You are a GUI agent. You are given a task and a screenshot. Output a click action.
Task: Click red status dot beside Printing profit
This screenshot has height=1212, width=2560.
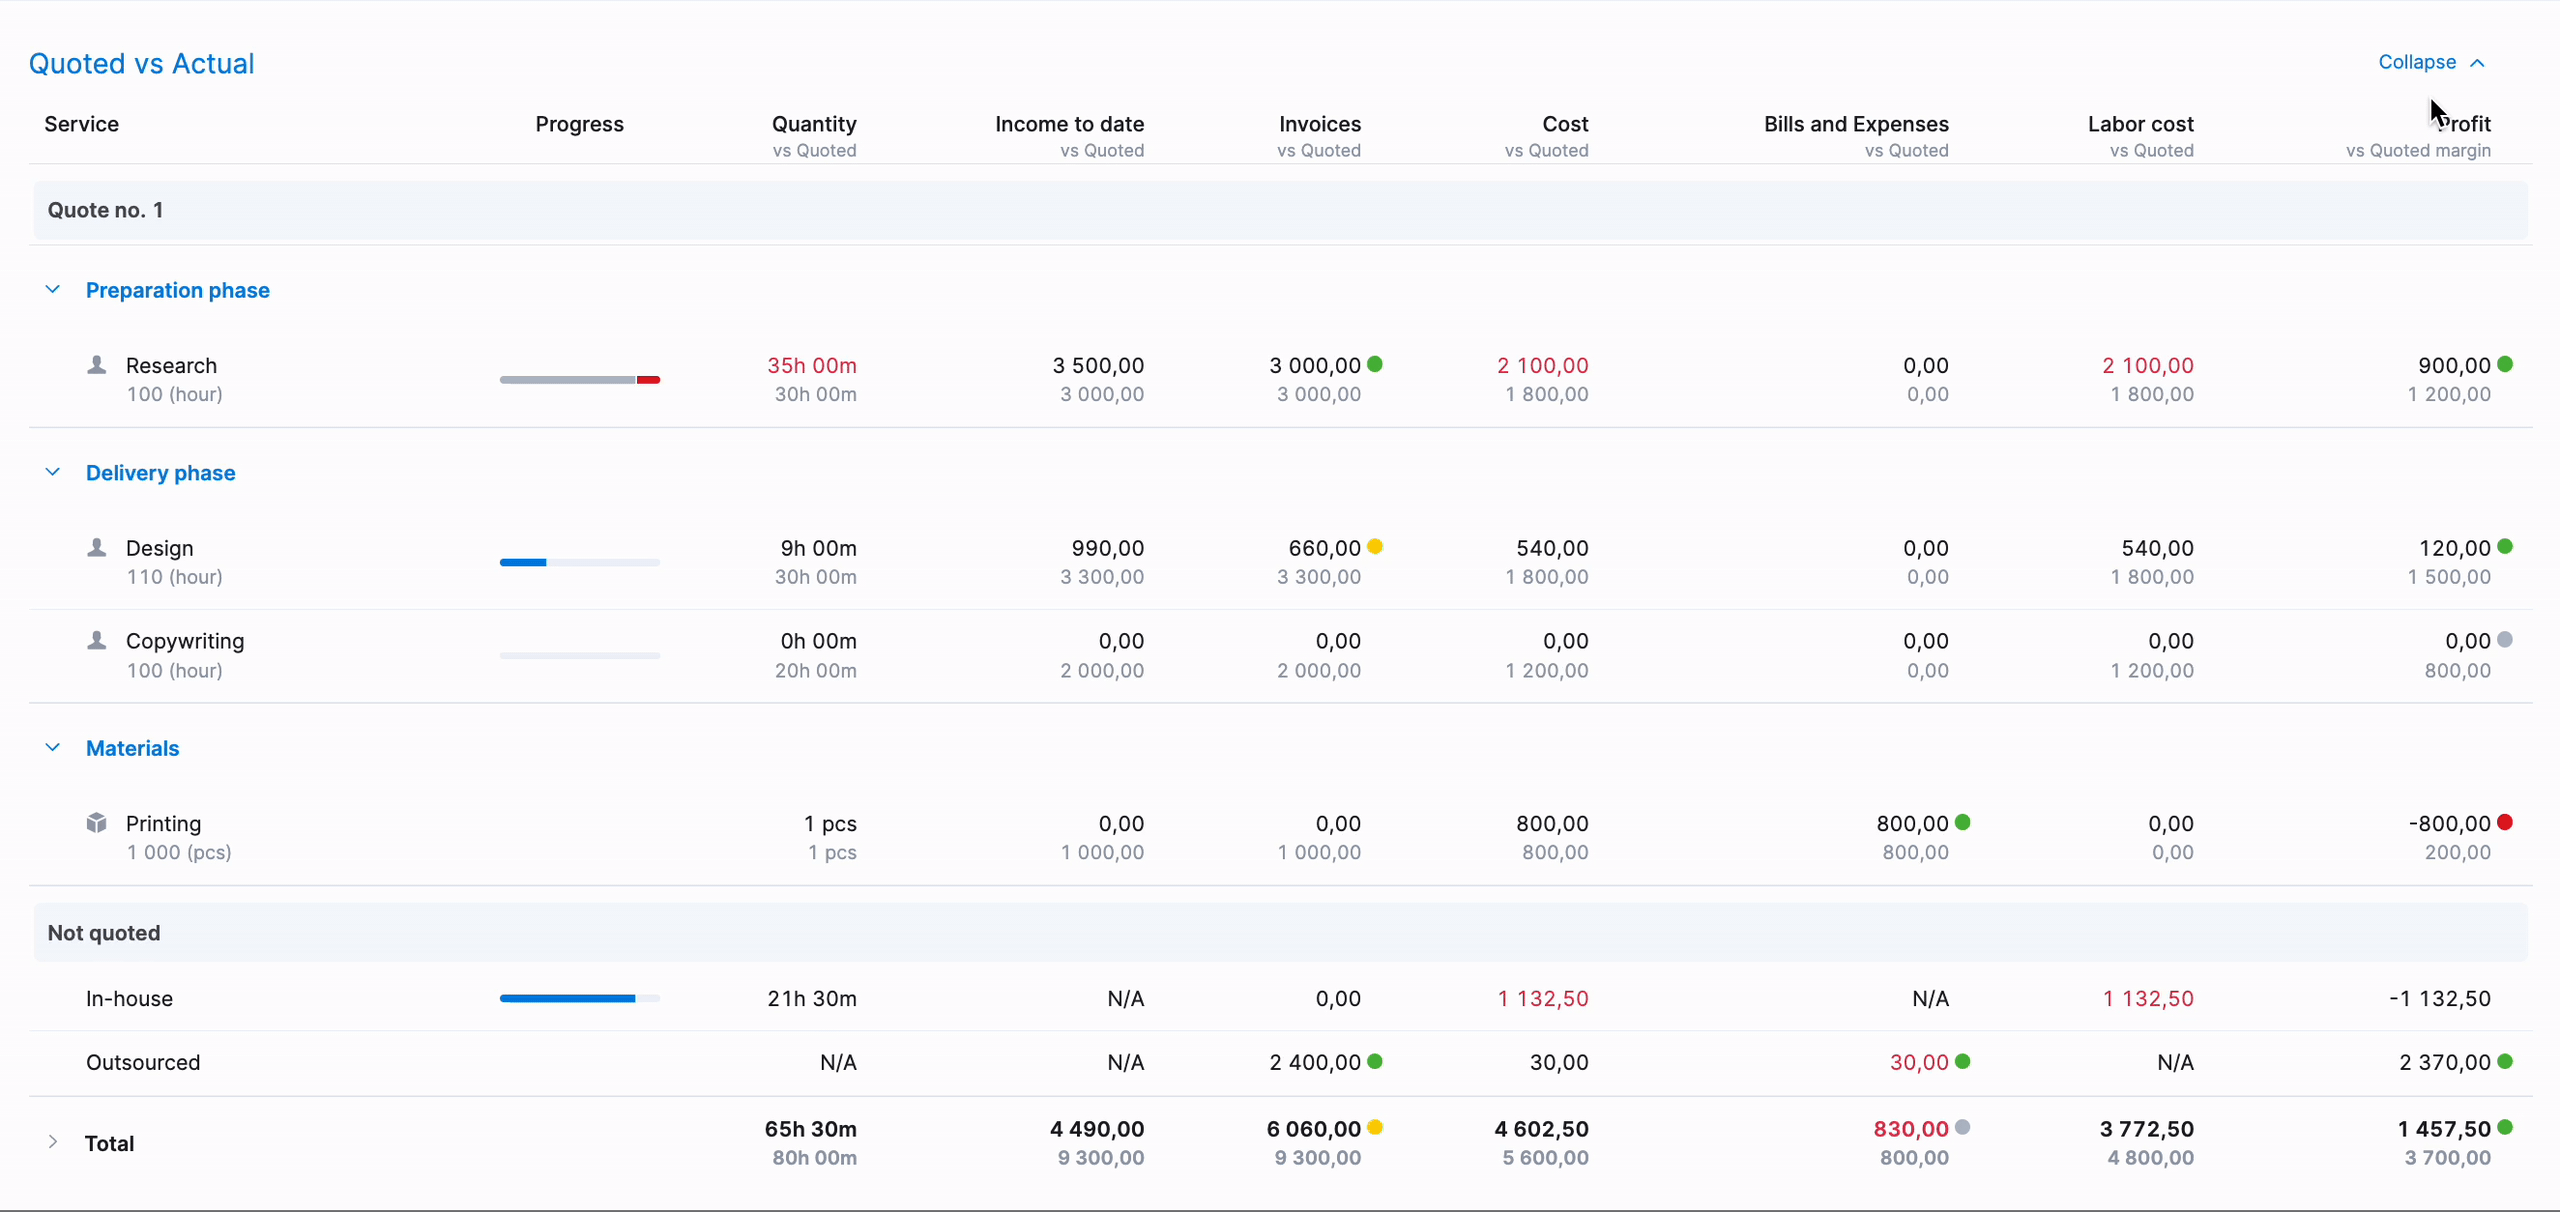(x=2505, y=822)
